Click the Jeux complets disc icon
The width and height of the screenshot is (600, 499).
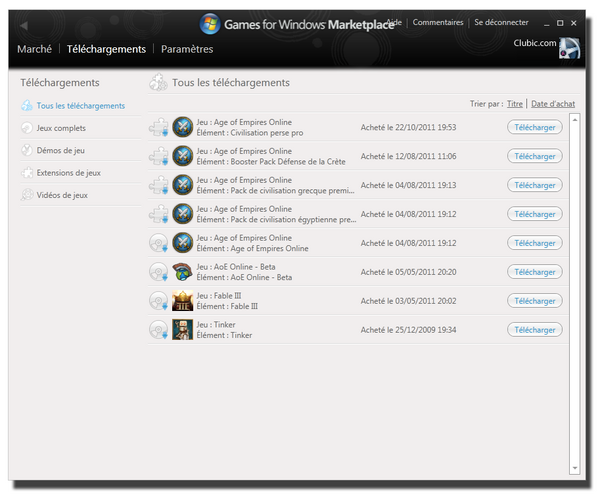pos(27,128)
